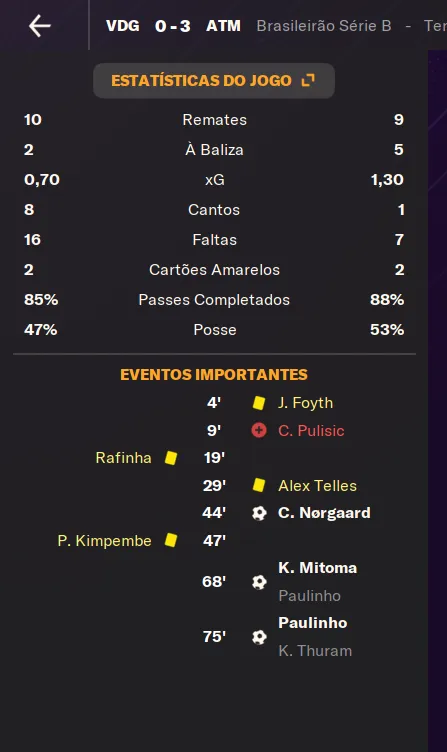
Task: Click the Brasileirão Série B competition label
Action: 324,26
